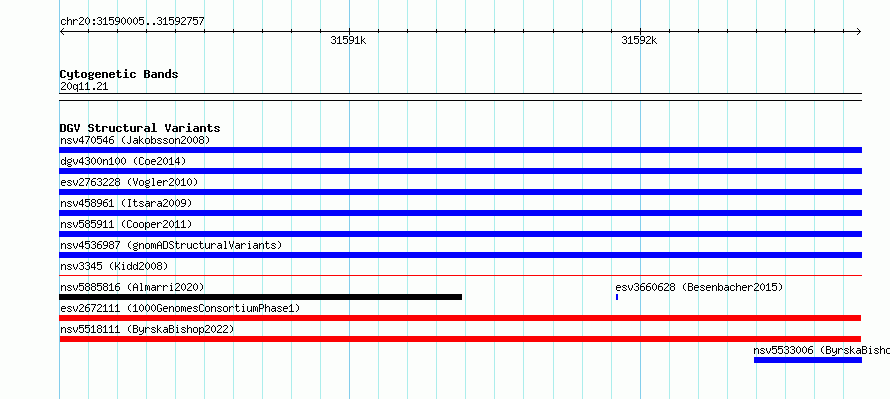
Task: Click the cytogenetic band 20q11.21 bar
Action: click(x=460, y=97)
